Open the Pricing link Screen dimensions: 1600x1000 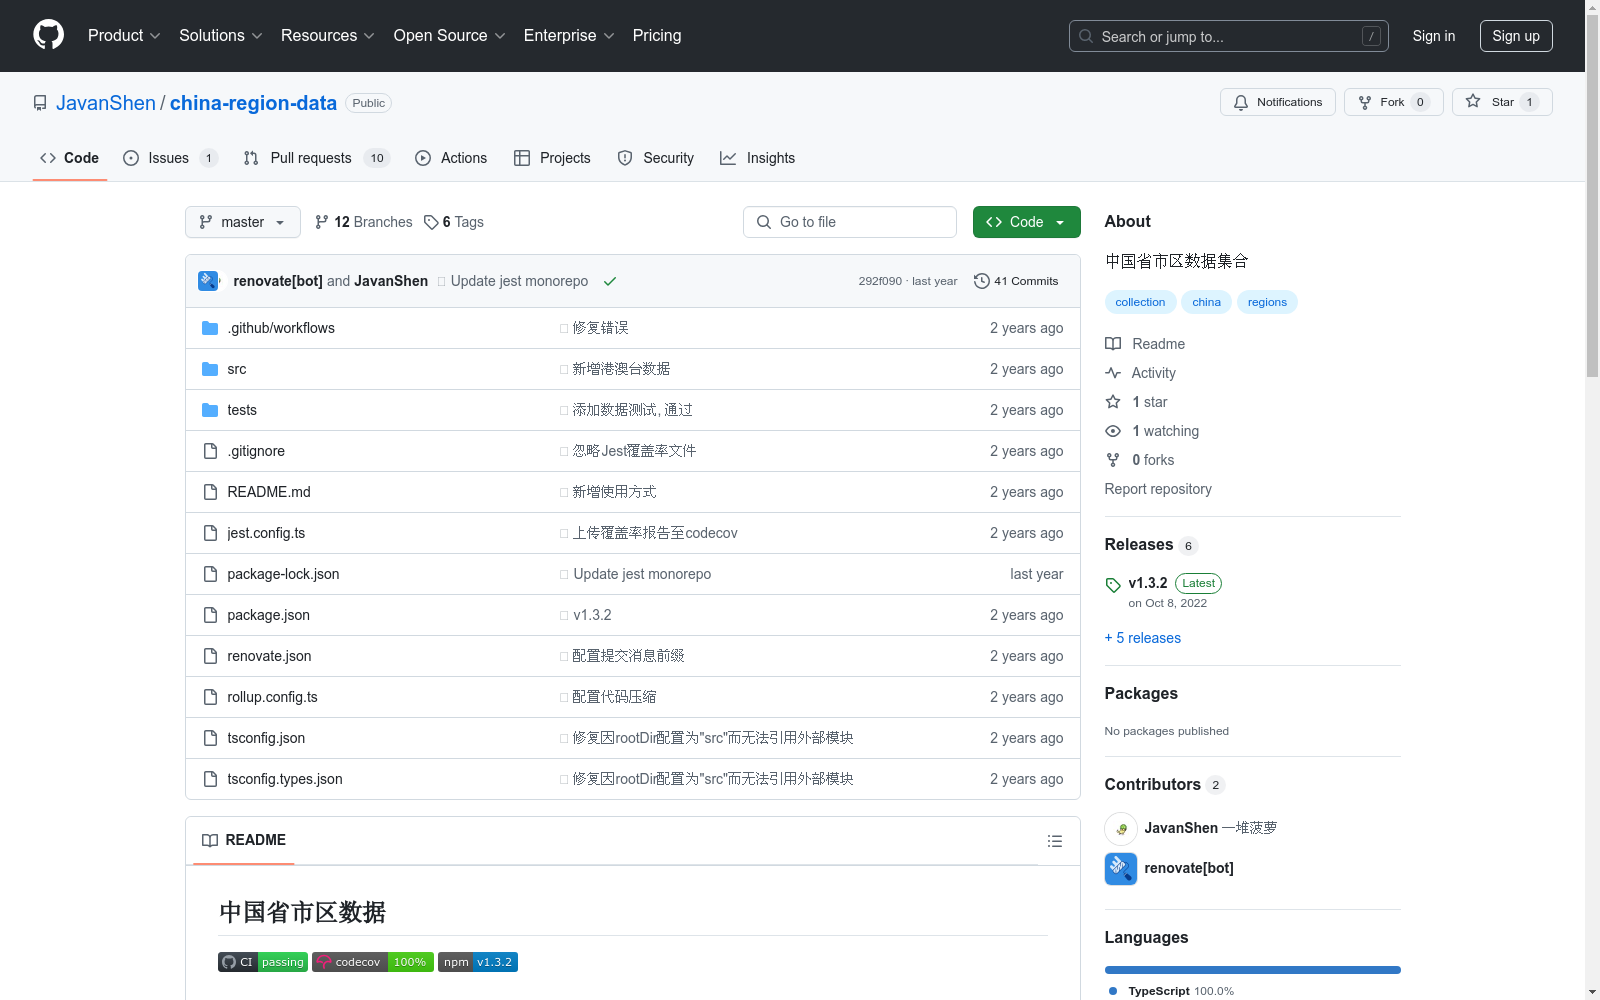pyautogui.click(x=657, y=35)
